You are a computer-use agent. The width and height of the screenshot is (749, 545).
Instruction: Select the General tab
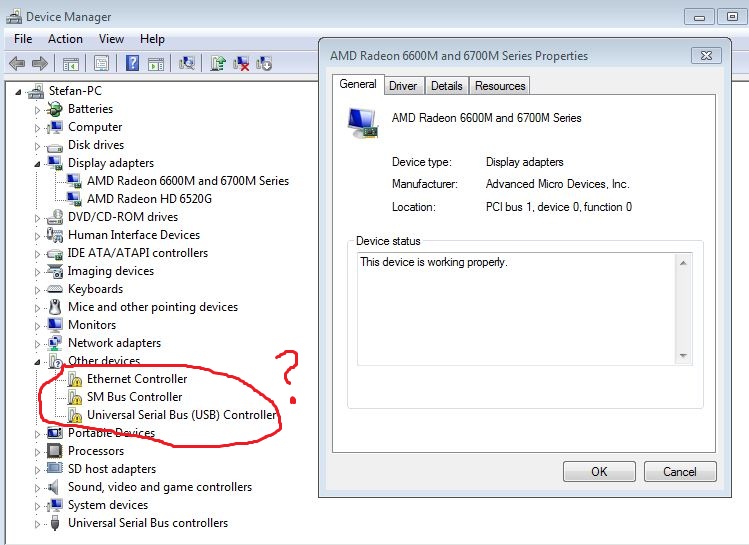pyautogui.click(x=358, y=84)
